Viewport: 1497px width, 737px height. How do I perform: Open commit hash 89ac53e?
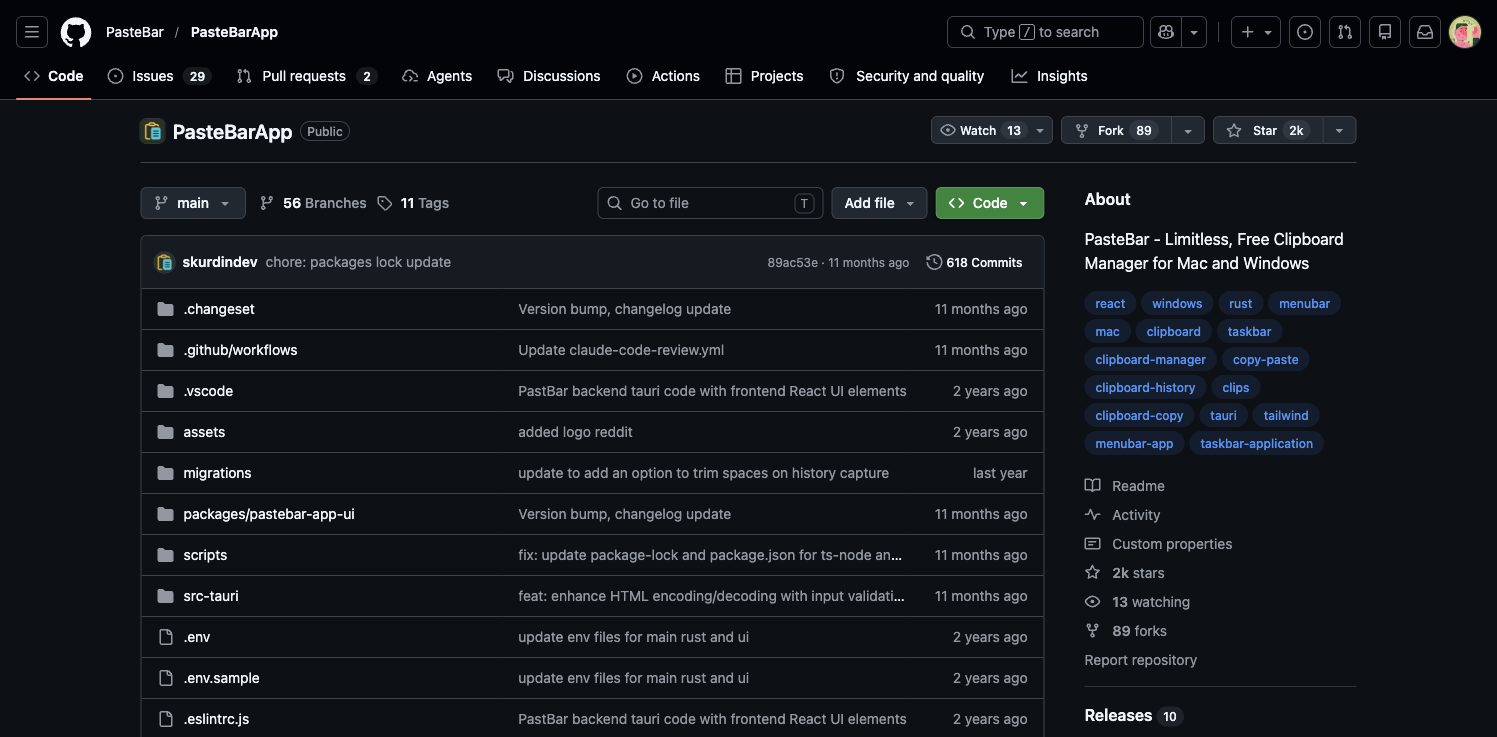[x=793, y=263]
